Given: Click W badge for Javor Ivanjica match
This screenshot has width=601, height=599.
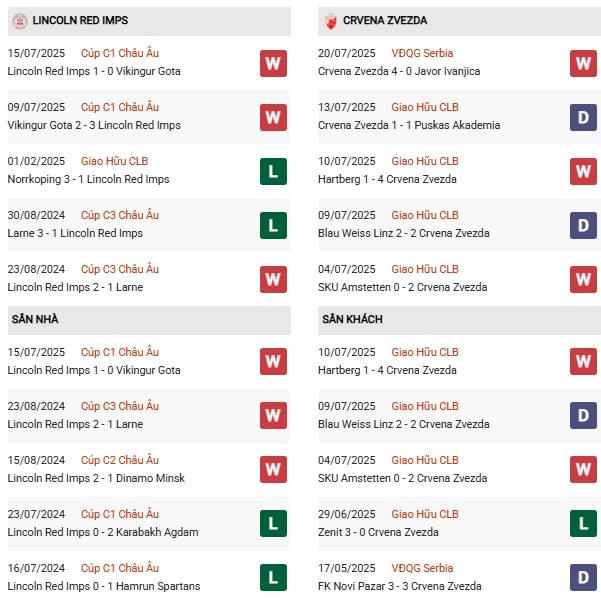Looking at the screenshot, I should (x=583, y=64).
